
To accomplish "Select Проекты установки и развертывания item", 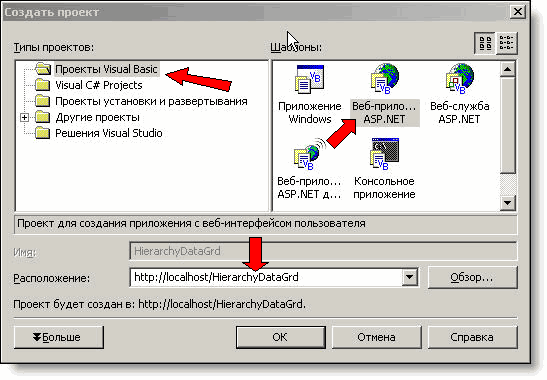I will tap(151, 102).
